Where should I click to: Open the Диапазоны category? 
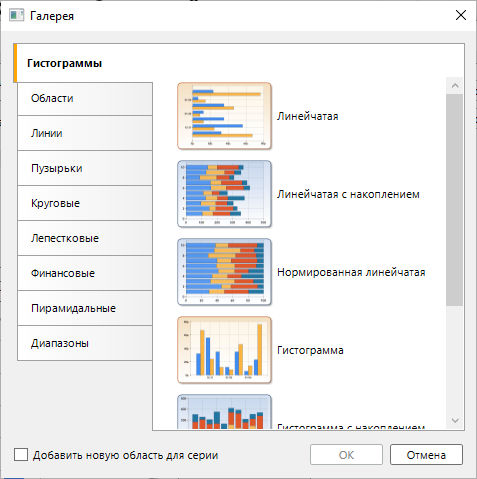point(85,343)
